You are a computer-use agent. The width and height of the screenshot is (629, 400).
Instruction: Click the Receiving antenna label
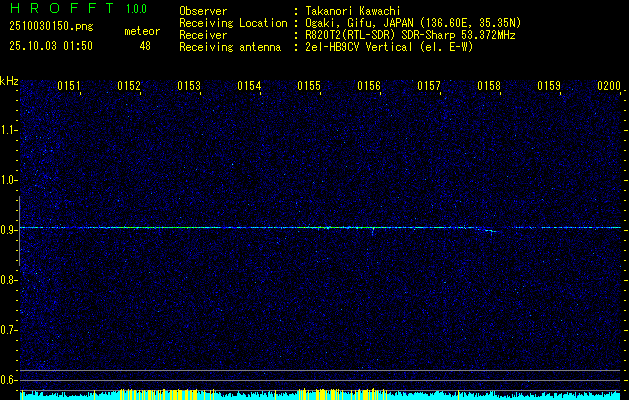(x=230, y=47)
